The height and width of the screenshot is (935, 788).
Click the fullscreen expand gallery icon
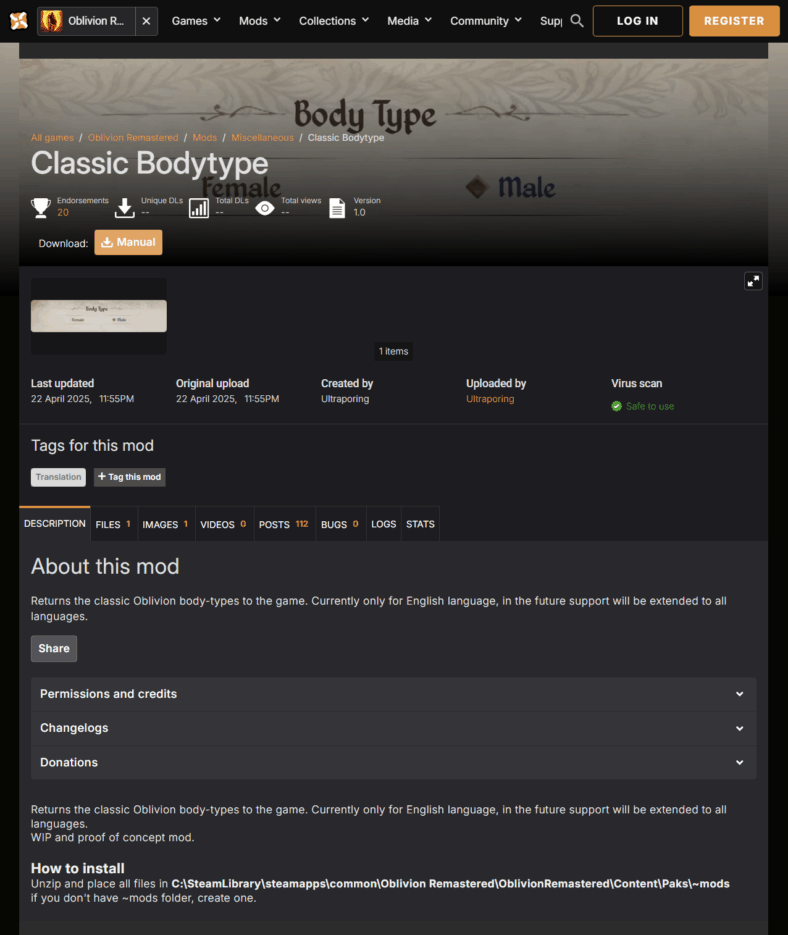[x=753, y=281]
